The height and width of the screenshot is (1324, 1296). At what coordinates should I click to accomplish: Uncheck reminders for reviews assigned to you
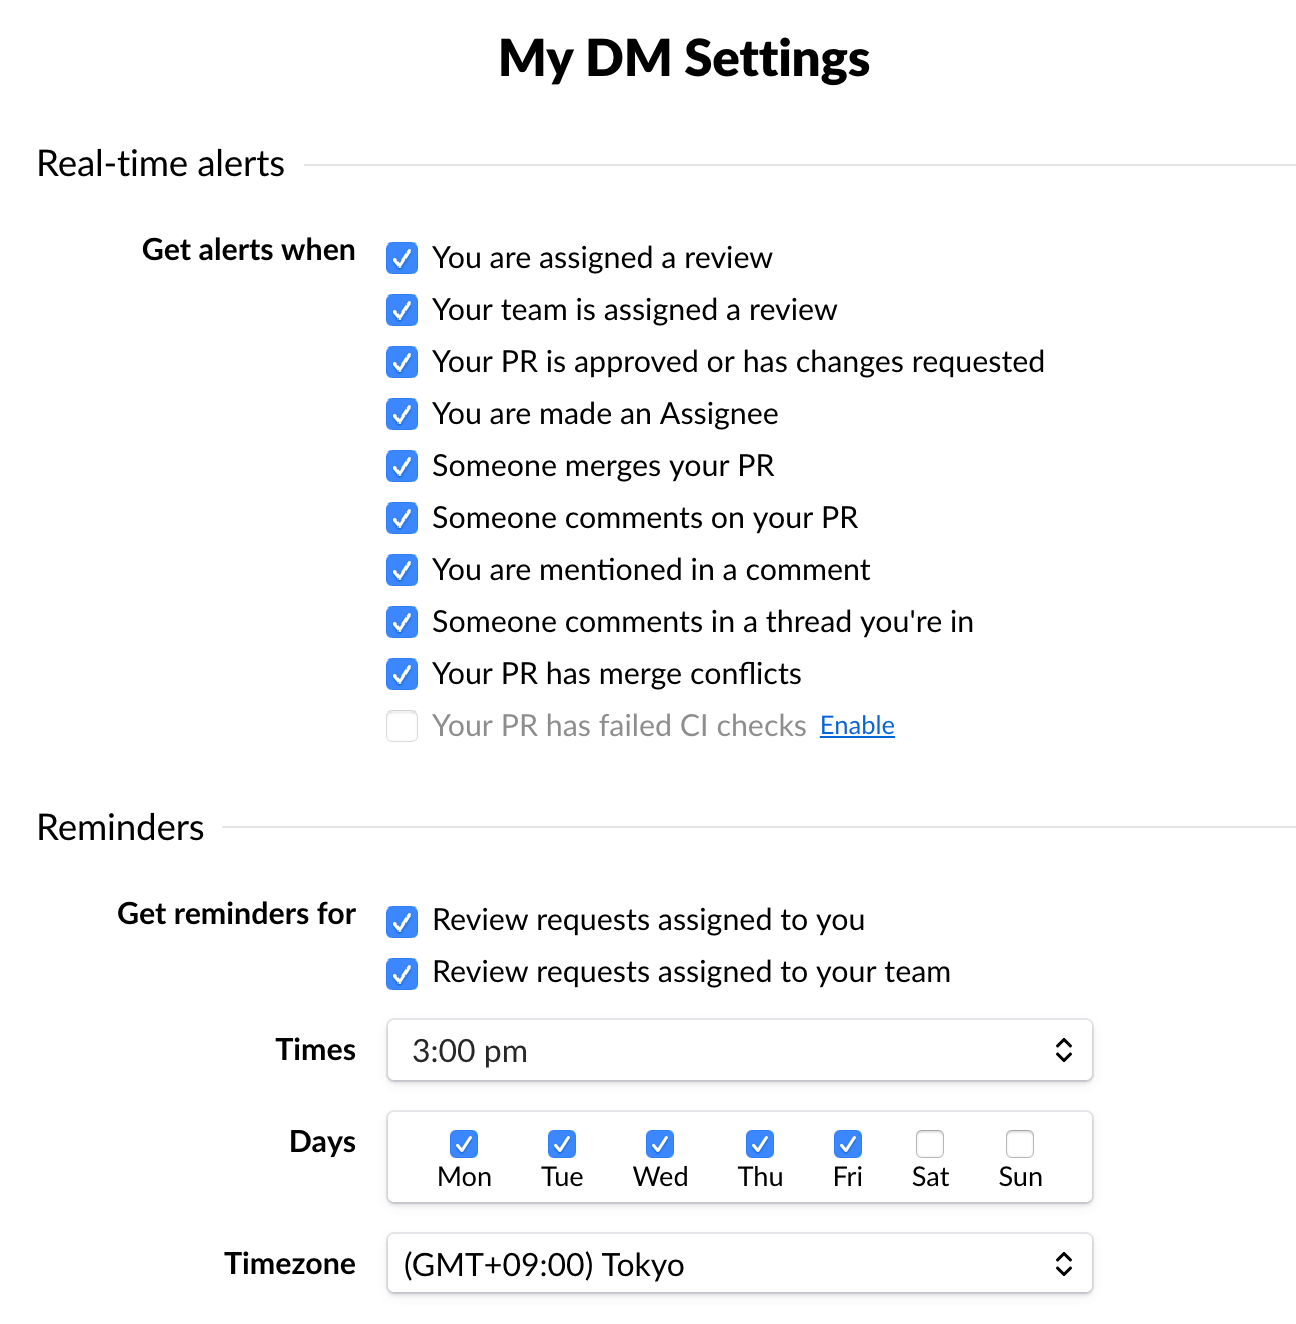tap(402, 921)
